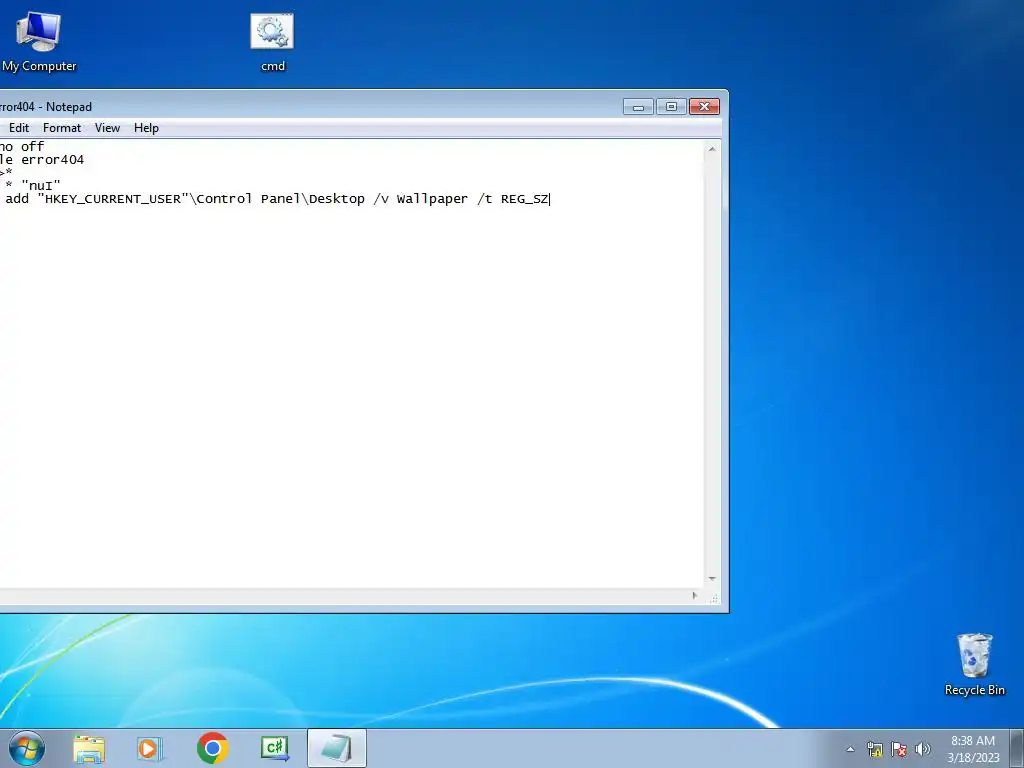Minimize the Notepad window
The image size is (1024, 768).
638,106
